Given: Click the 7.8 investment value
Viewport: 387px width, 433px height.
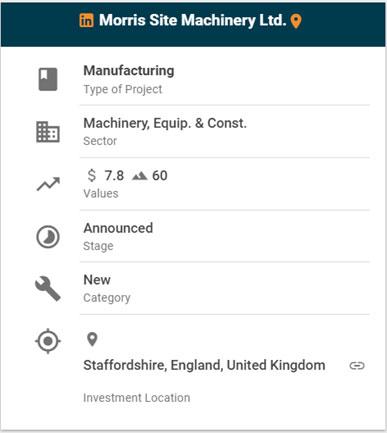Looking at the screenshot, I should tap(114, 176).
